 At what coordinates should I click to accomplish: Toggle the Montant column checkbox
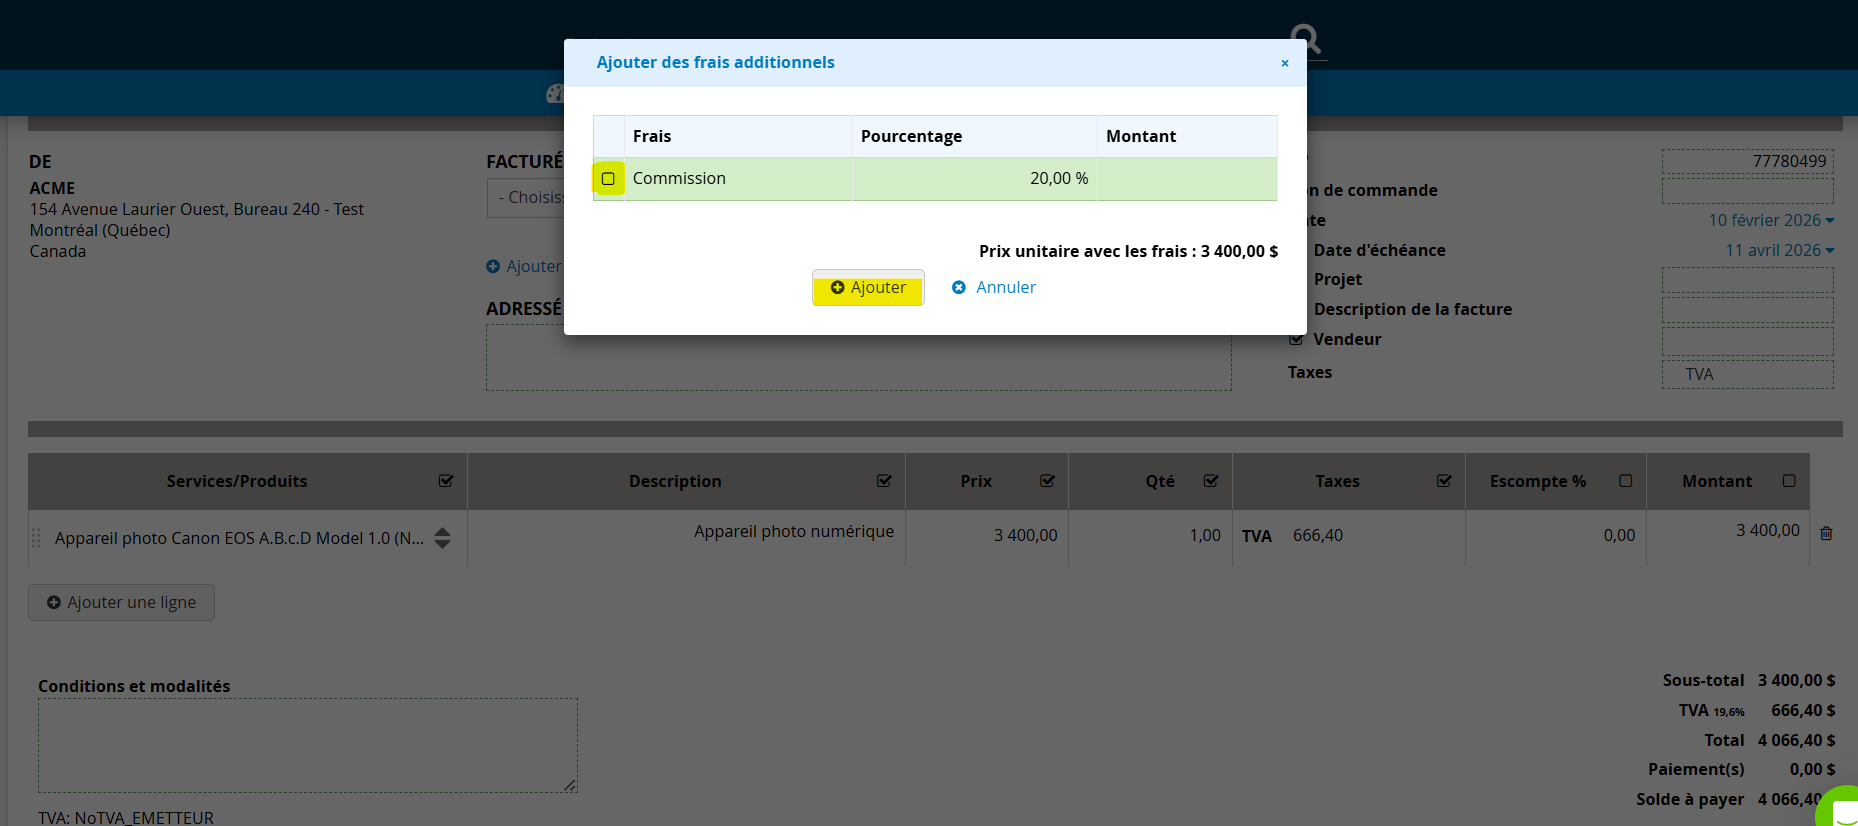coord(1789,481)
